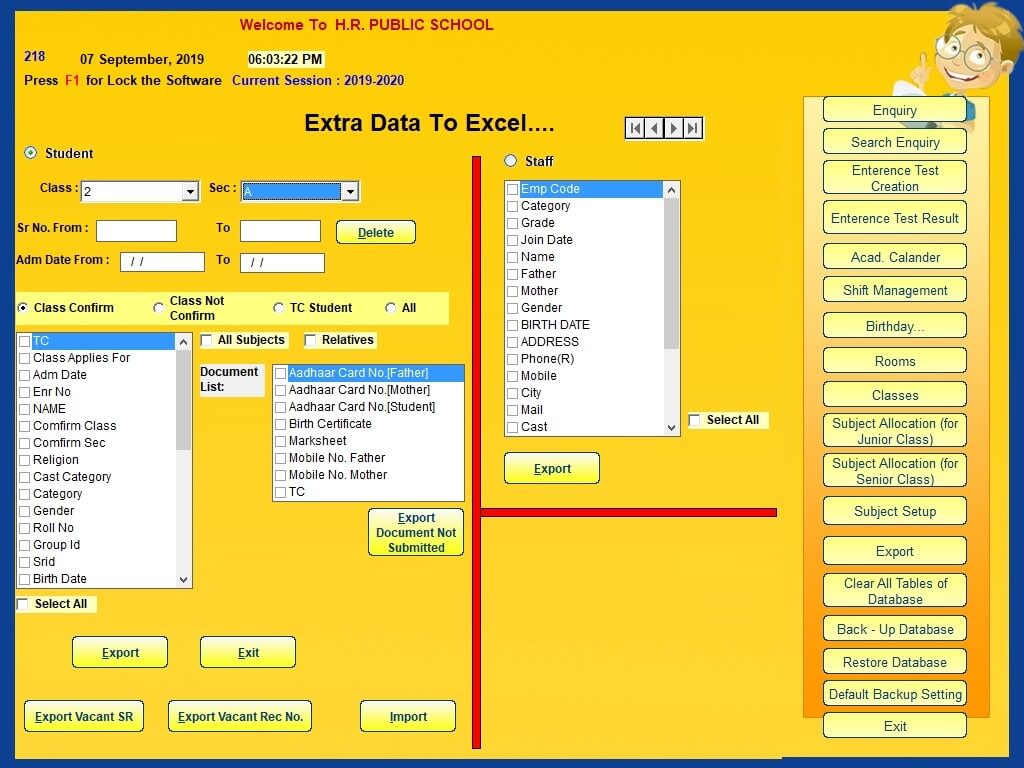Click the previous record navigation arrow
Screen dimensions: 1024x768
(x=654, y=128)
